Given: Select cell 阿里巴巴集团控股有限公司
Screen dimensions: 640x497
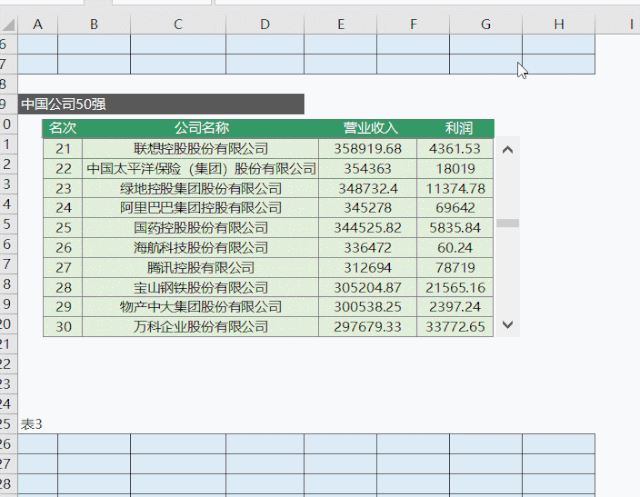Looking at the screenshot, I should pyautogui.click(x=200, y=208).
